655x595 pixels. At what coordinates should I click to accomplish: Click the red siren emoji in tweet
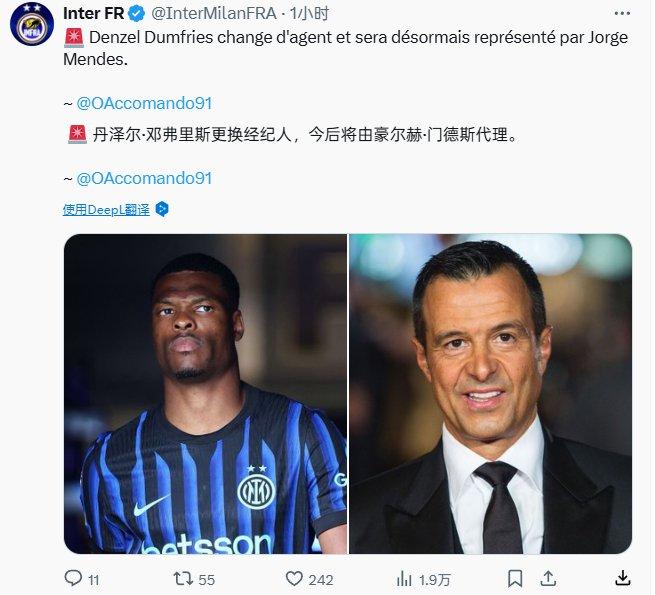pos(74,38)
